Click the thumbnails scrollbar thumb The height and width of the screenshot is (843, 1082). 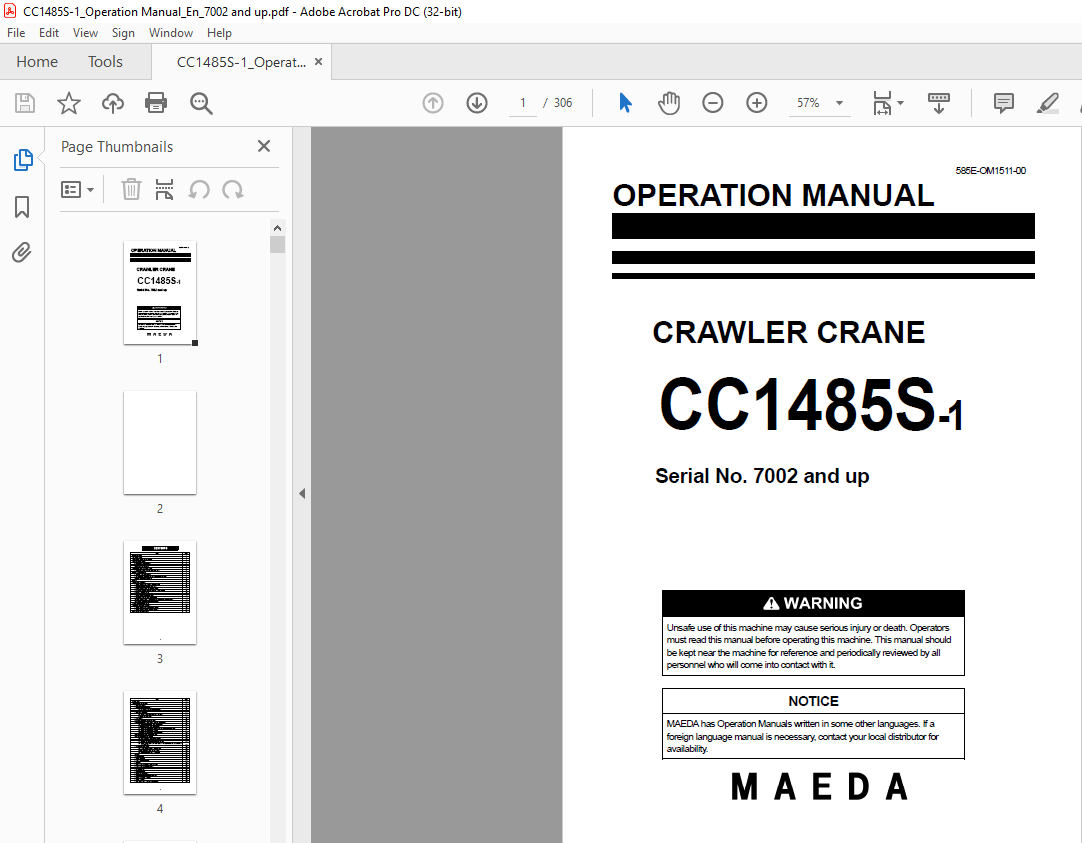(277, 245)
